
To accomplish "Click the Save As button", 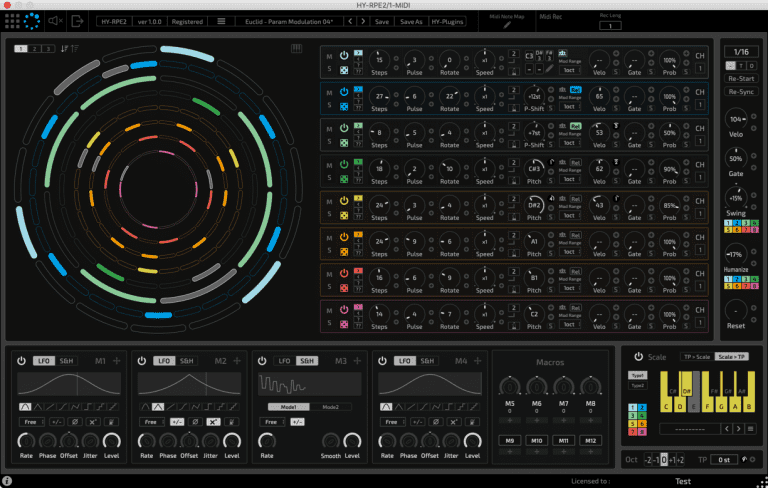I will coord(411,20).
